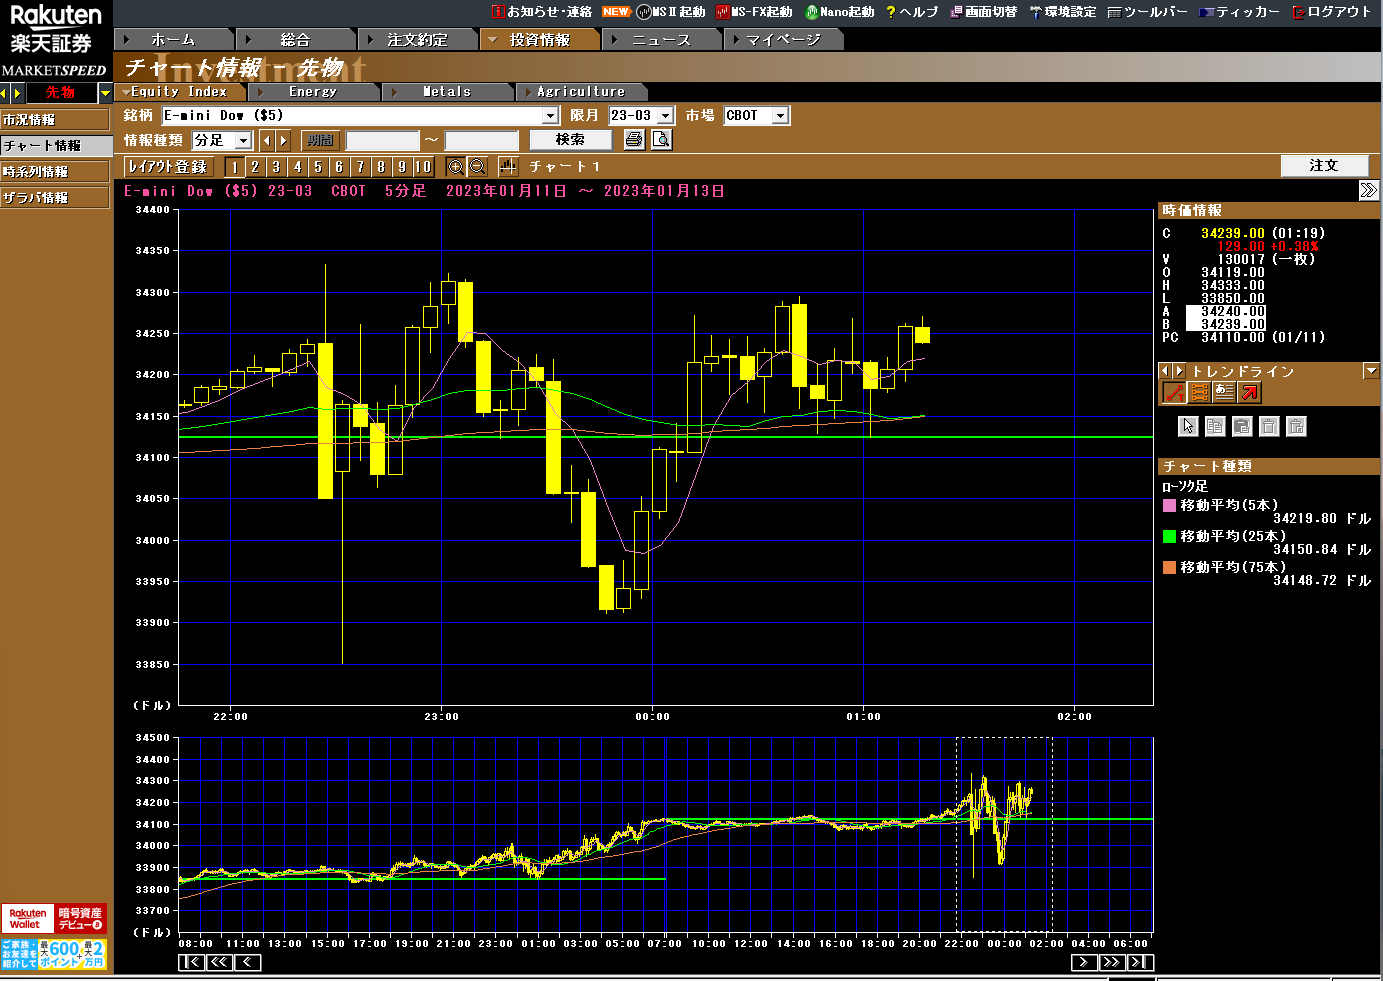This screenshot has width=1383, height=981.
Task: Click ログアウト to log out
Action: point(1332,12)
